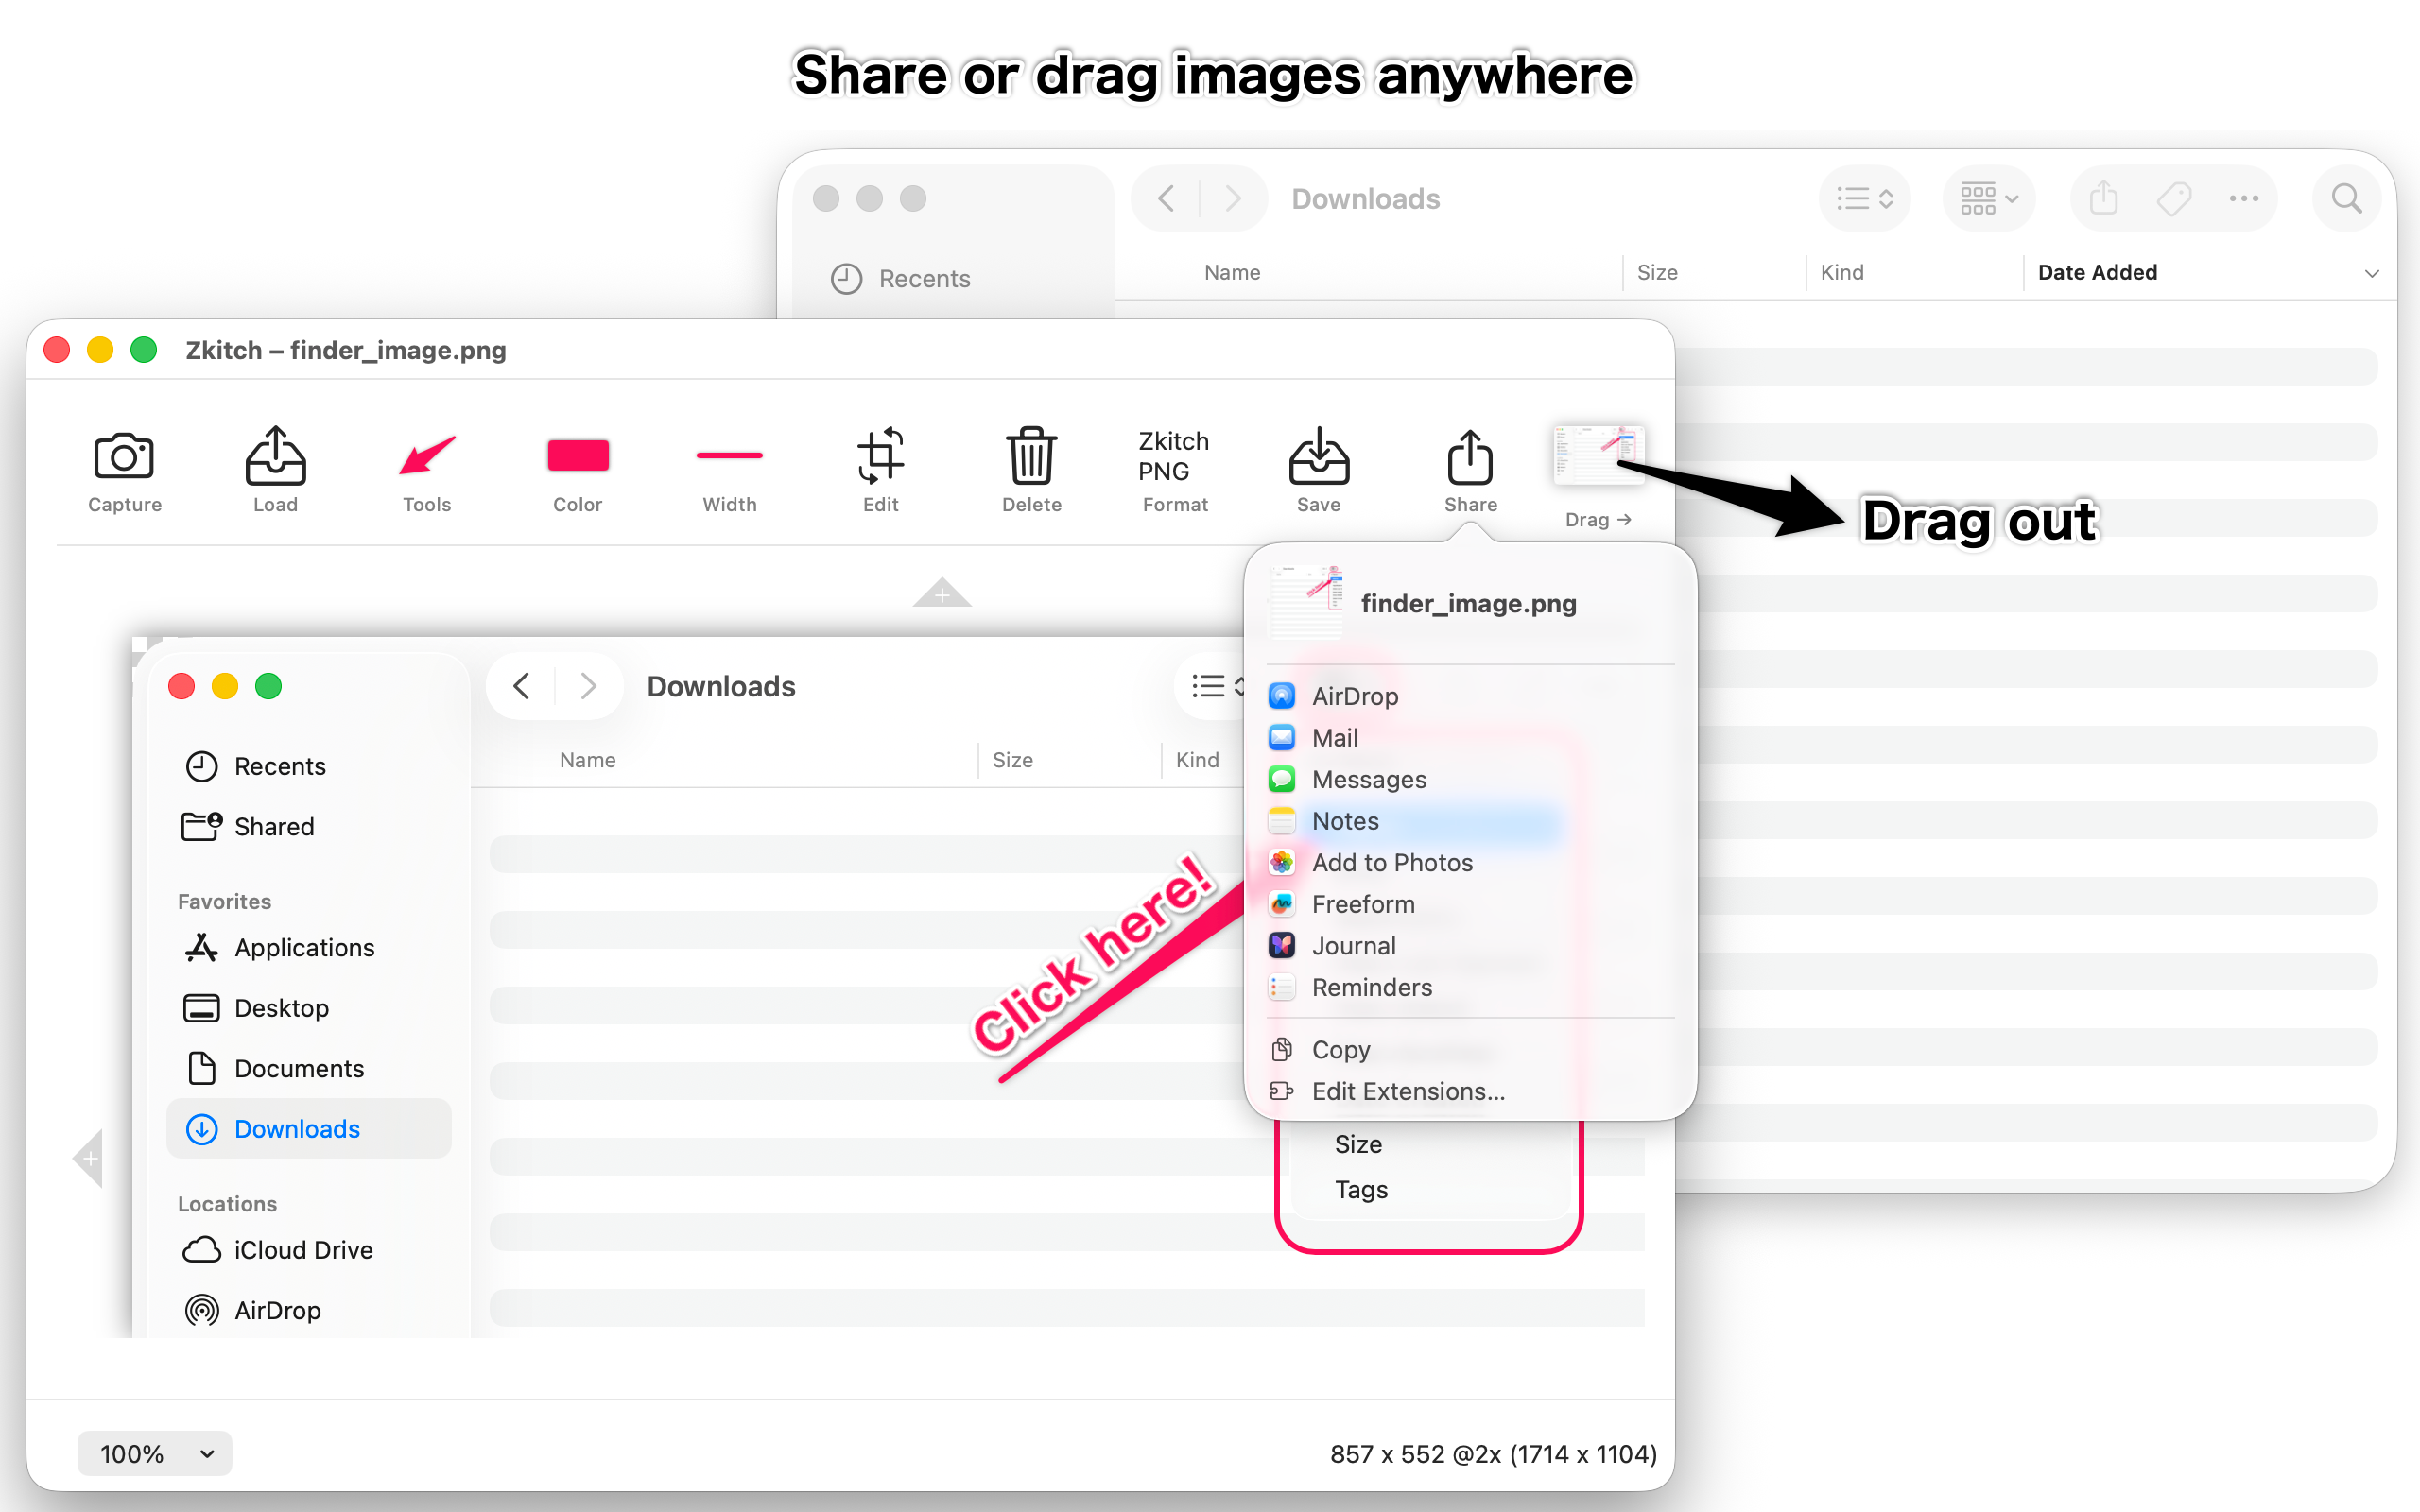
Task: Open list view switcher in background Finder
Action: 1864,198
